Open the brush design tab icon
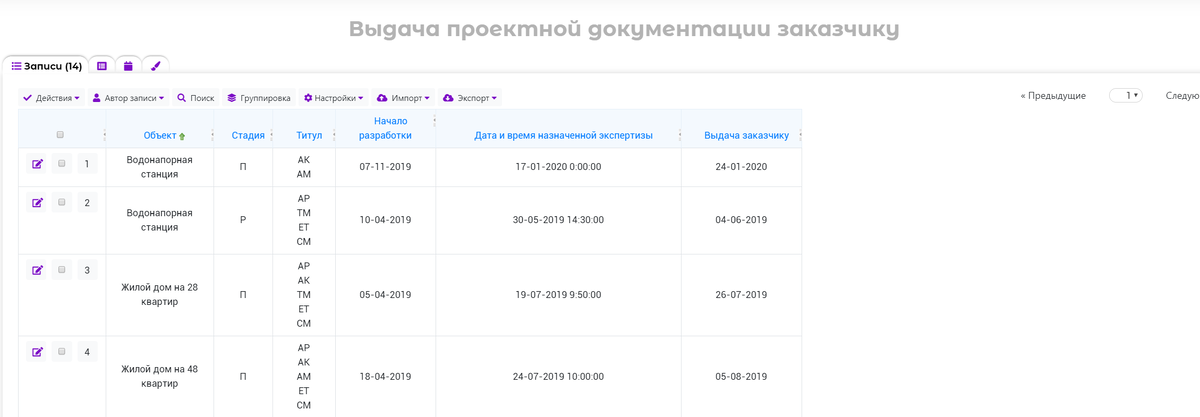1200x417 pixels. pyautogui.click(x=155, y=66)
